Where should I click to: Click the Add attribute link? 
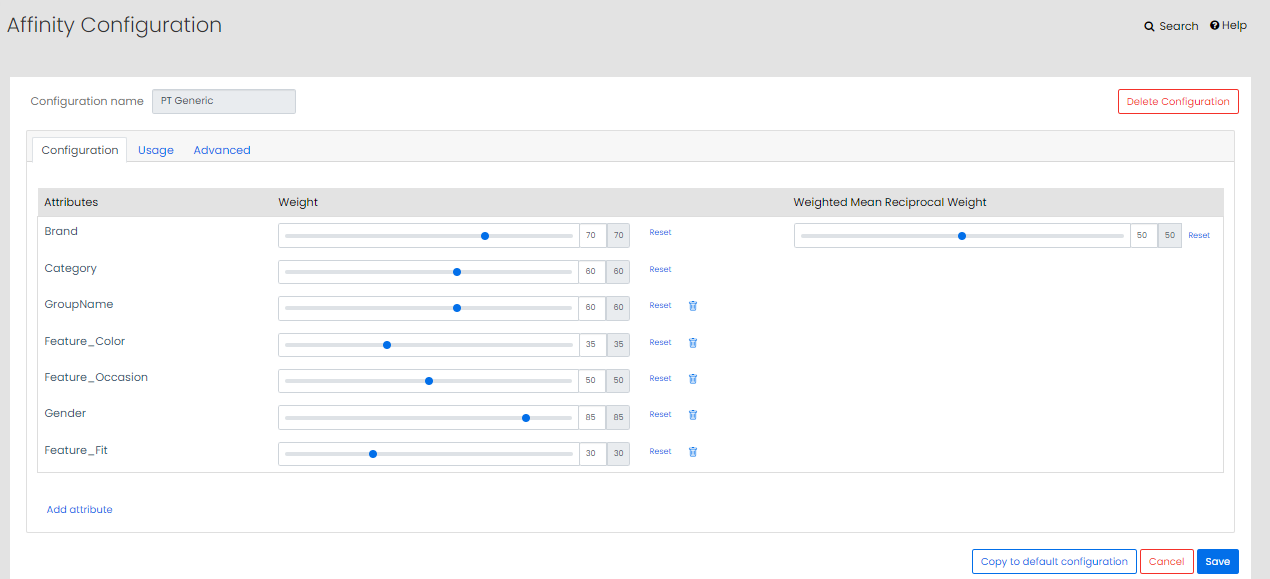[x=80, y=510]
